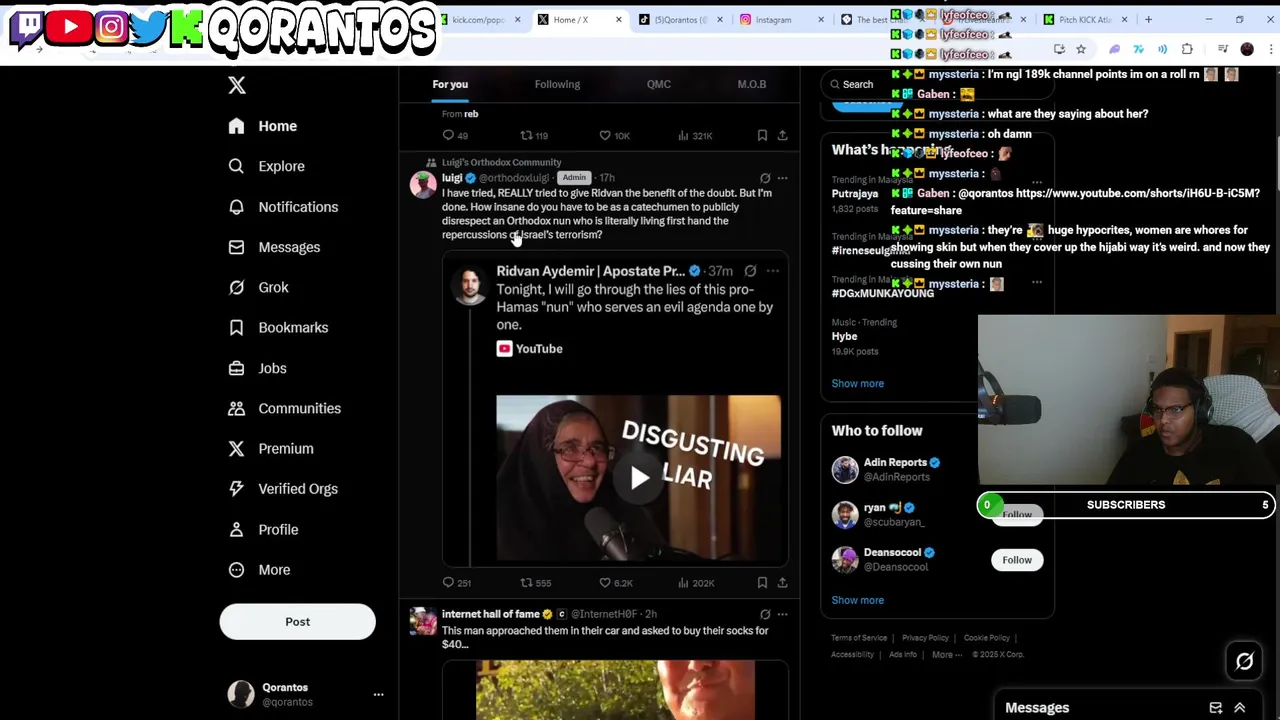Open Terms of Service link
This screenshot has width=1280, height=720.
coord(859,638)
